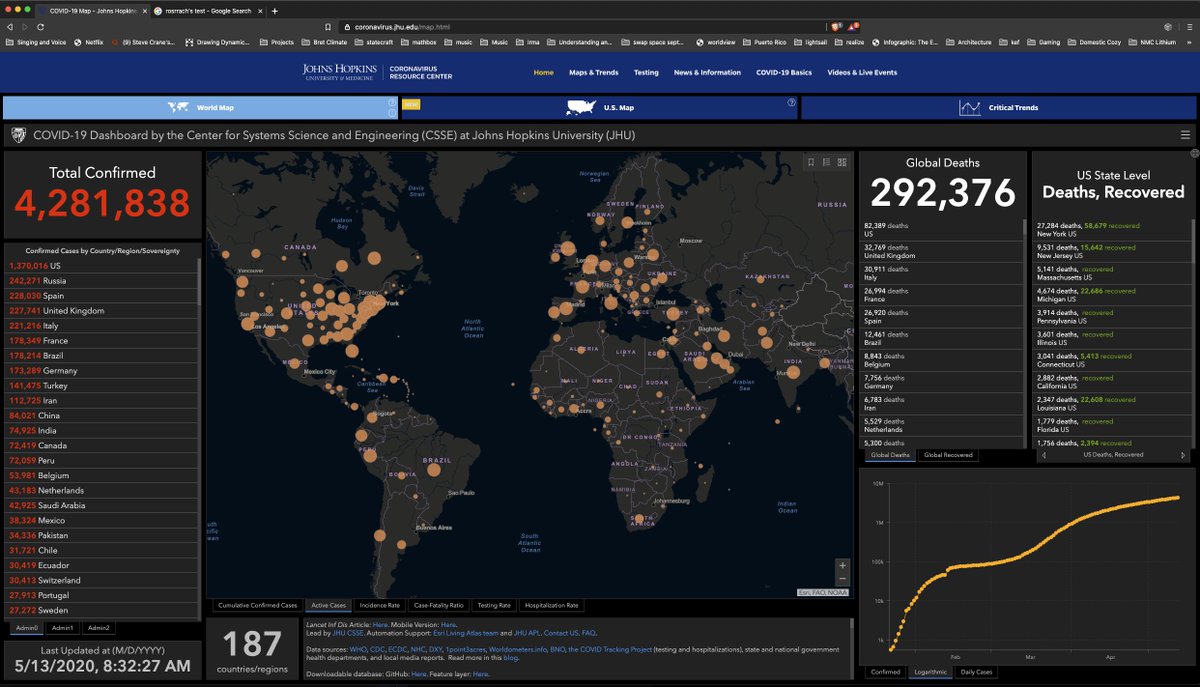Show the map legend list icon

click(x=827, y=162)
